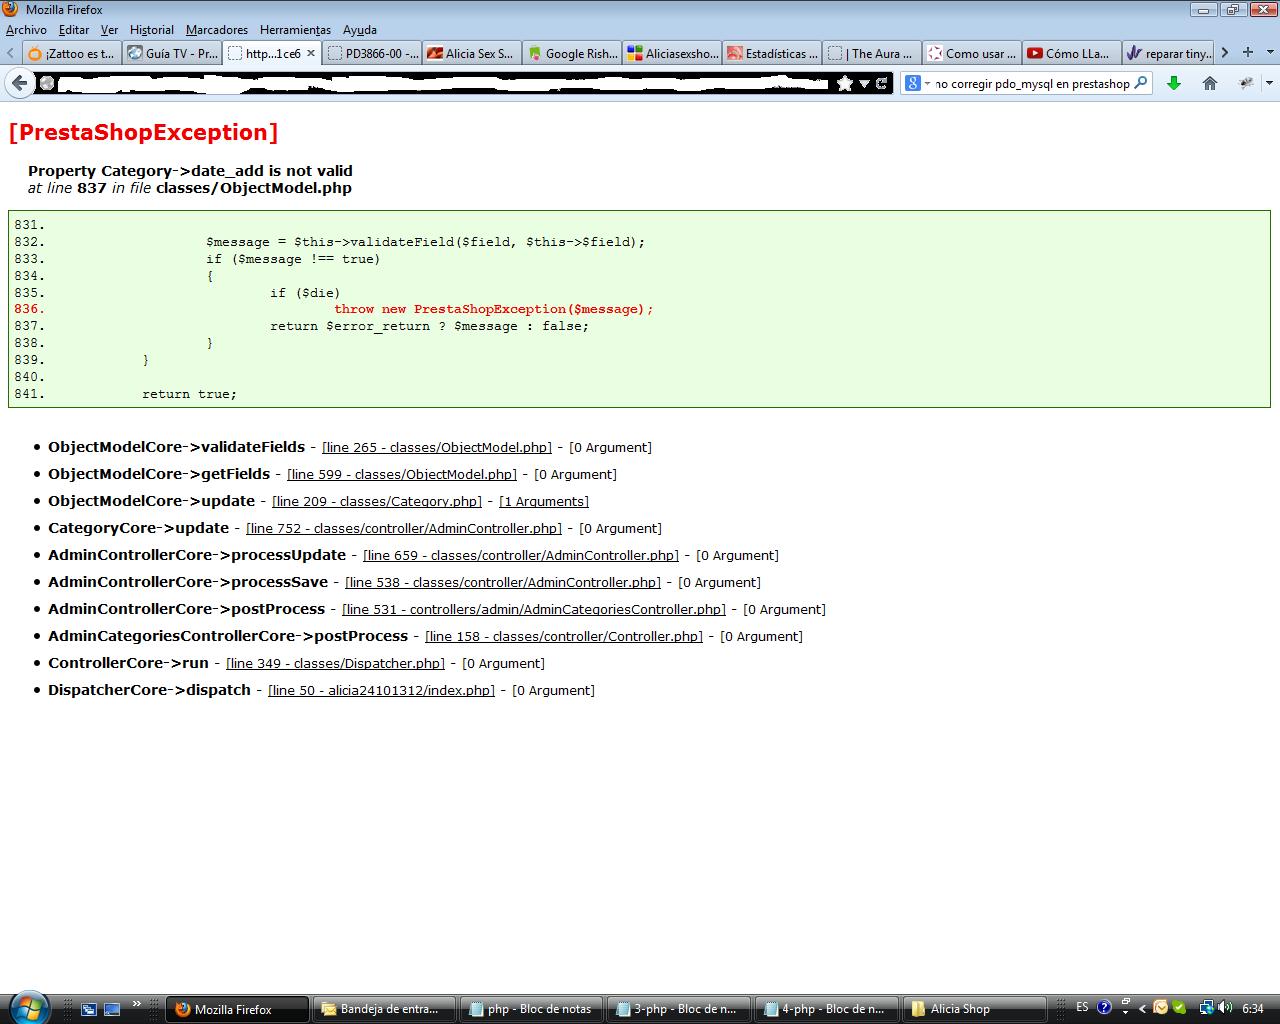The image size is (1280, 1024).
Task: Click the [PrestaShopException] heading
Action: tap(143, 132)
